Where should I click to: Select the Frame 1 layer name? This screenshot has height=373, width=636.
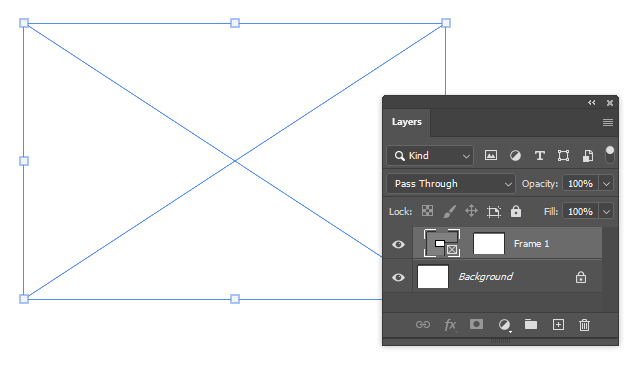point(531,244)
